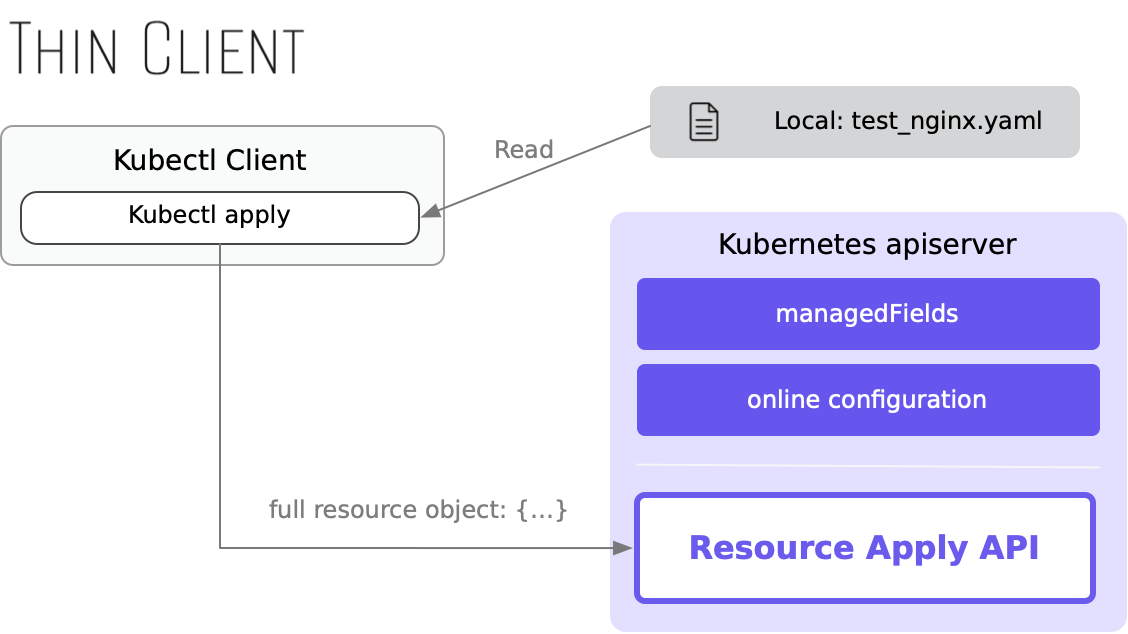Click the online configuration block
Image resolution: width=1128 pixels, height=634 pixels.
[868, 400]
